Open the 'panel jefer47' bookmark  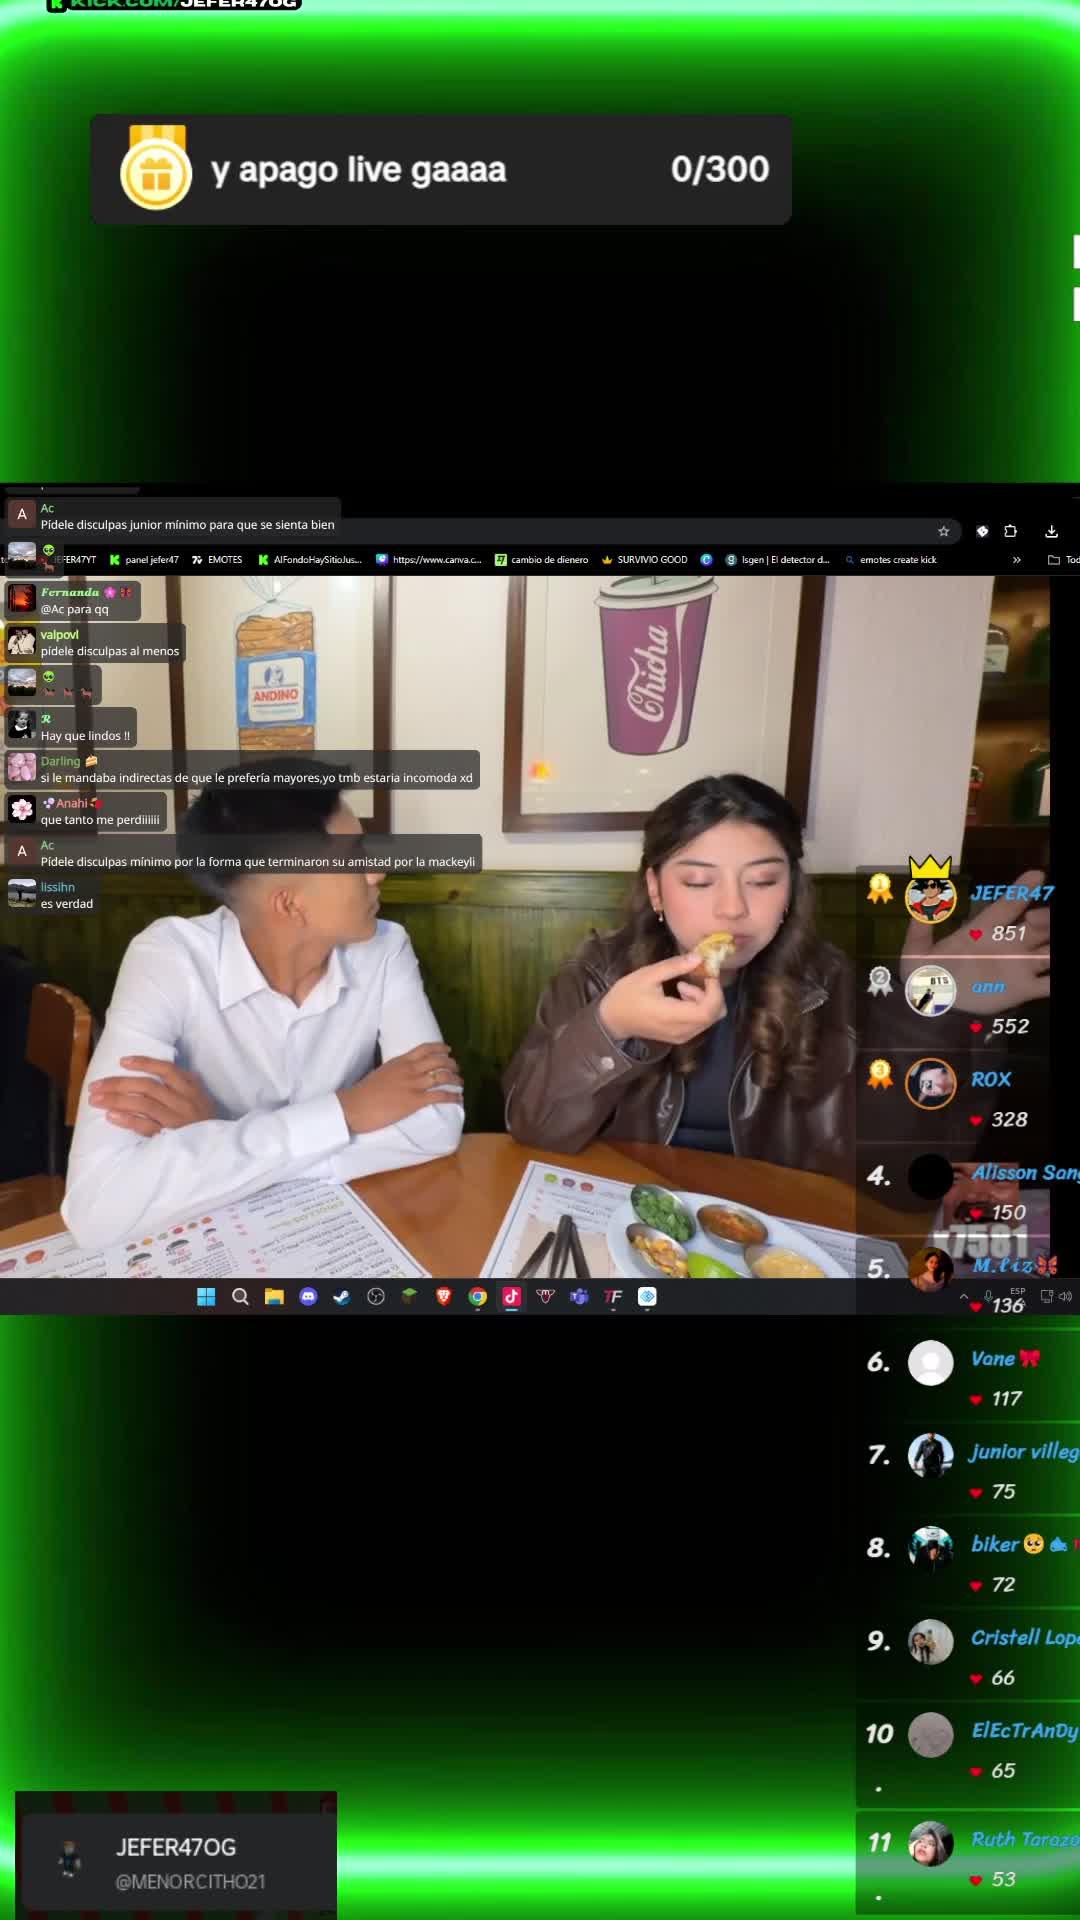(144, 560)
